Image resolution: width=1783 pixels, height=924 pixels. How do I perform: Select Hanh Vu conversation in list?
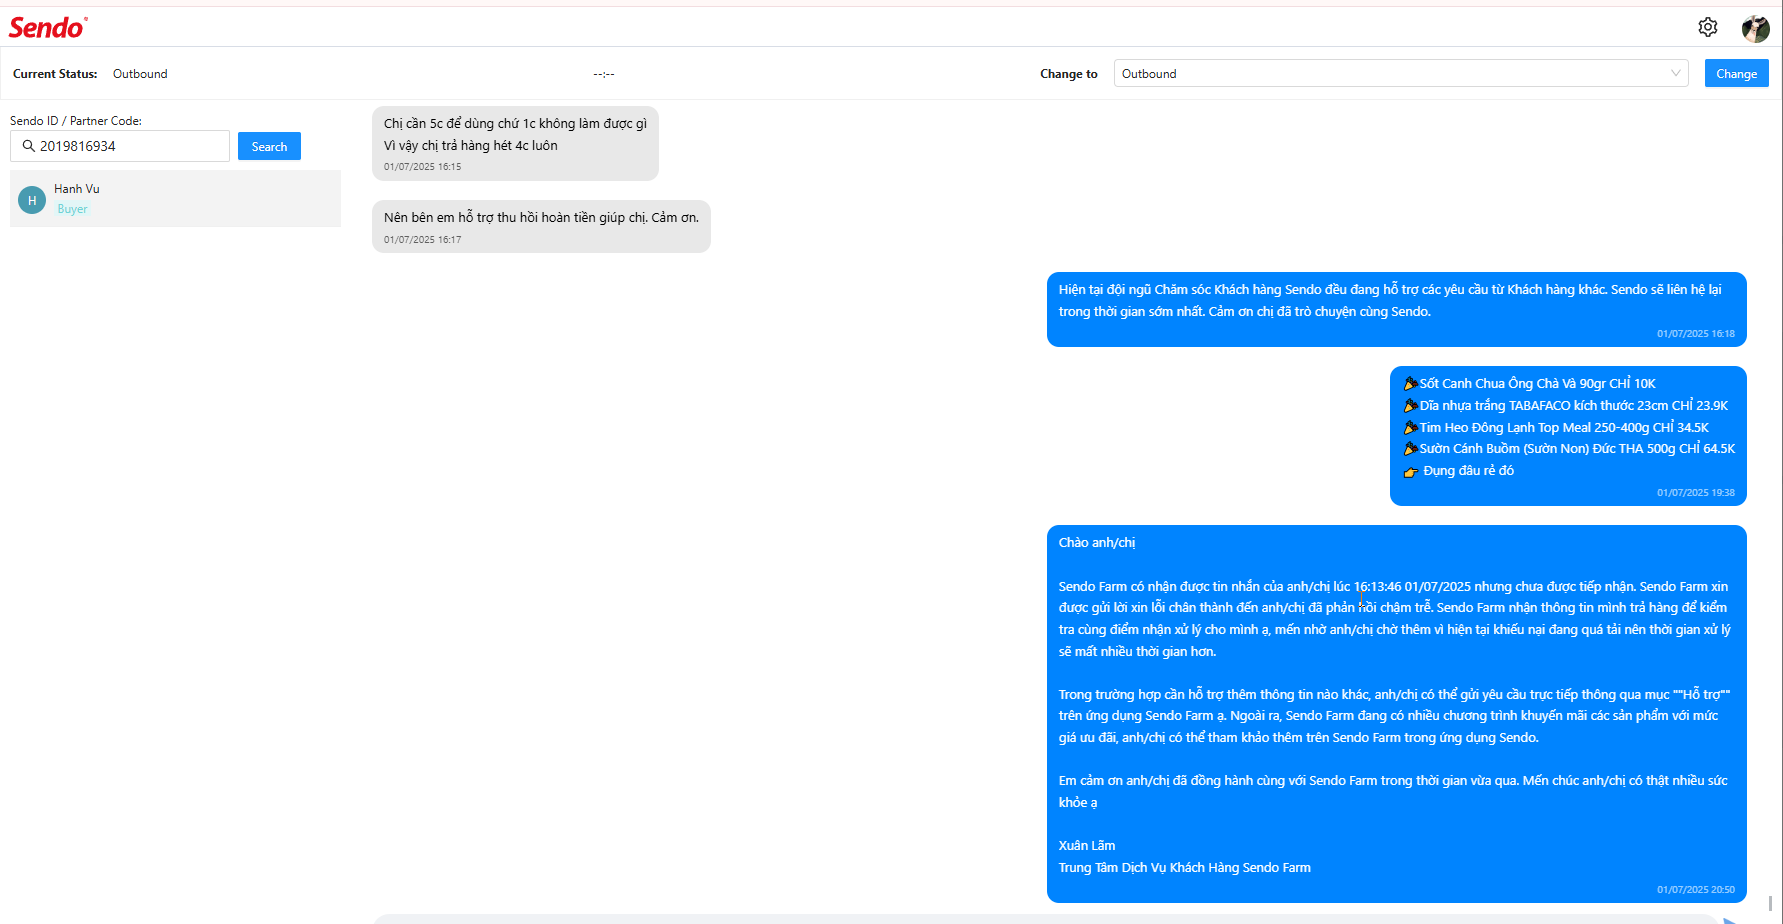coord(175,198)
